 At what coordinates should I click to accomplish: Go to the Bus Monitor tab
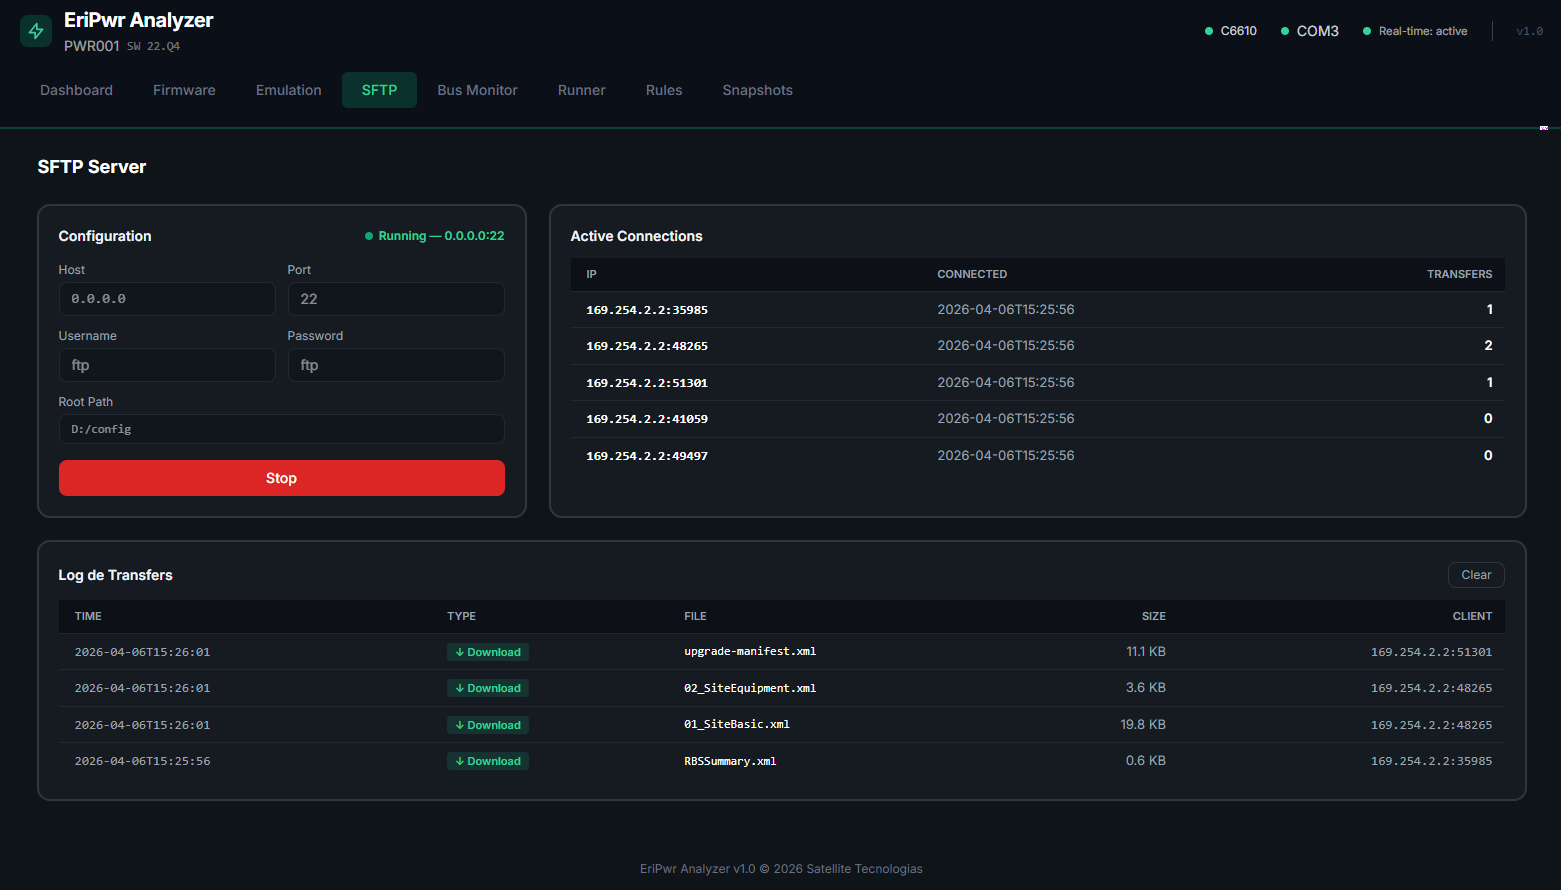coord(477,90)
